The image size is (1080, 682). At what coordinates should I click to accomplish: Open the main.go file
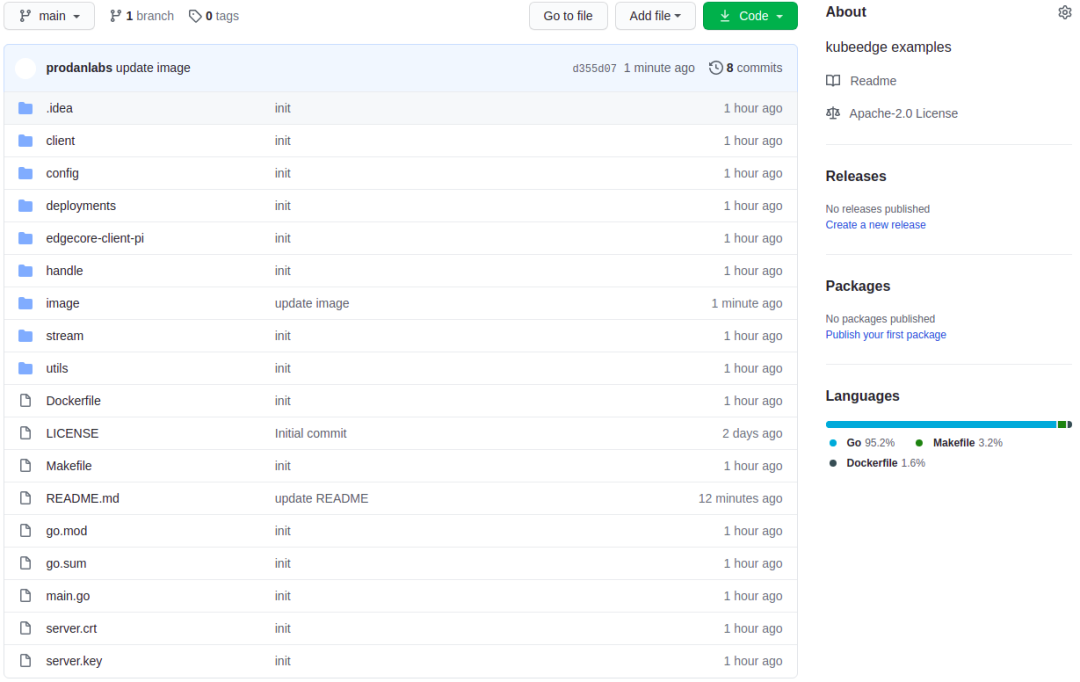click(x=68, y=596)
